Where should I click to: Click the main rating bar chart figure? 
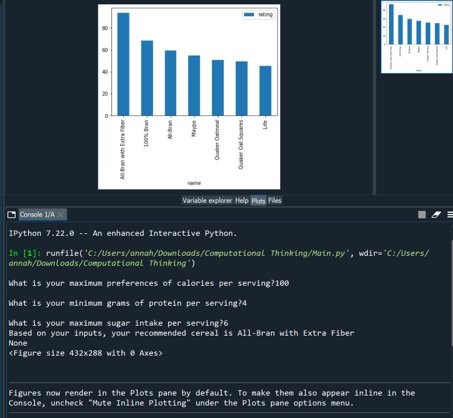point(189,97)
